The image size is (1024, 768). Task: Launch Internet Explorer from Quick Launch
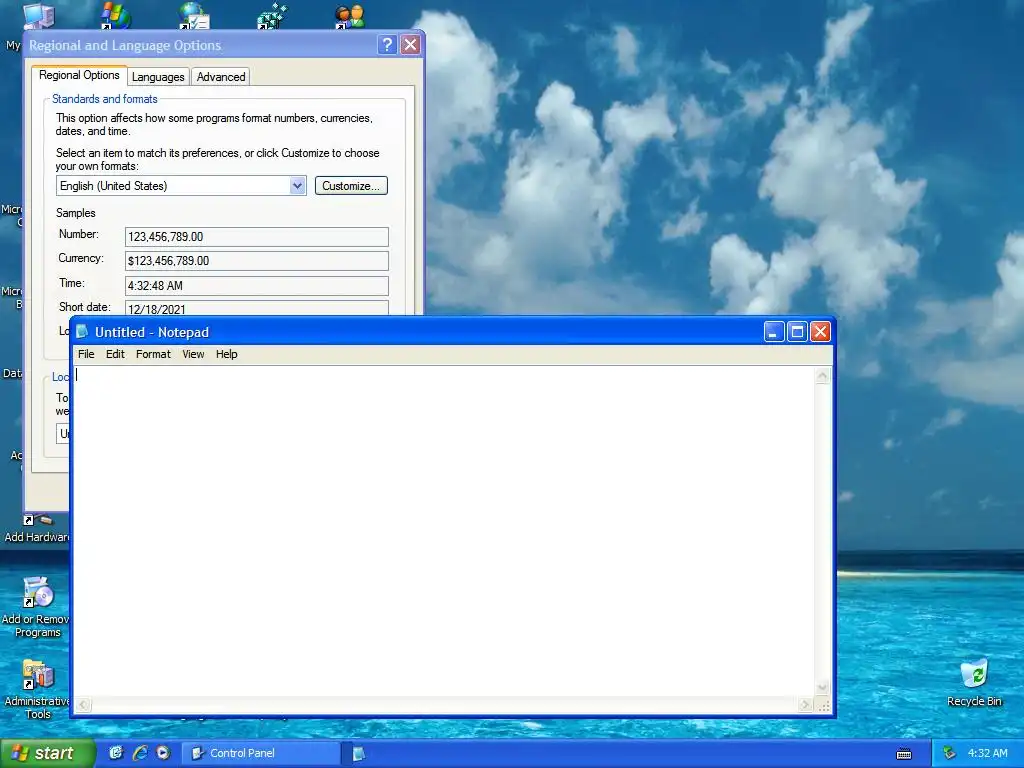pyautogui.click(x=139, y=753)
